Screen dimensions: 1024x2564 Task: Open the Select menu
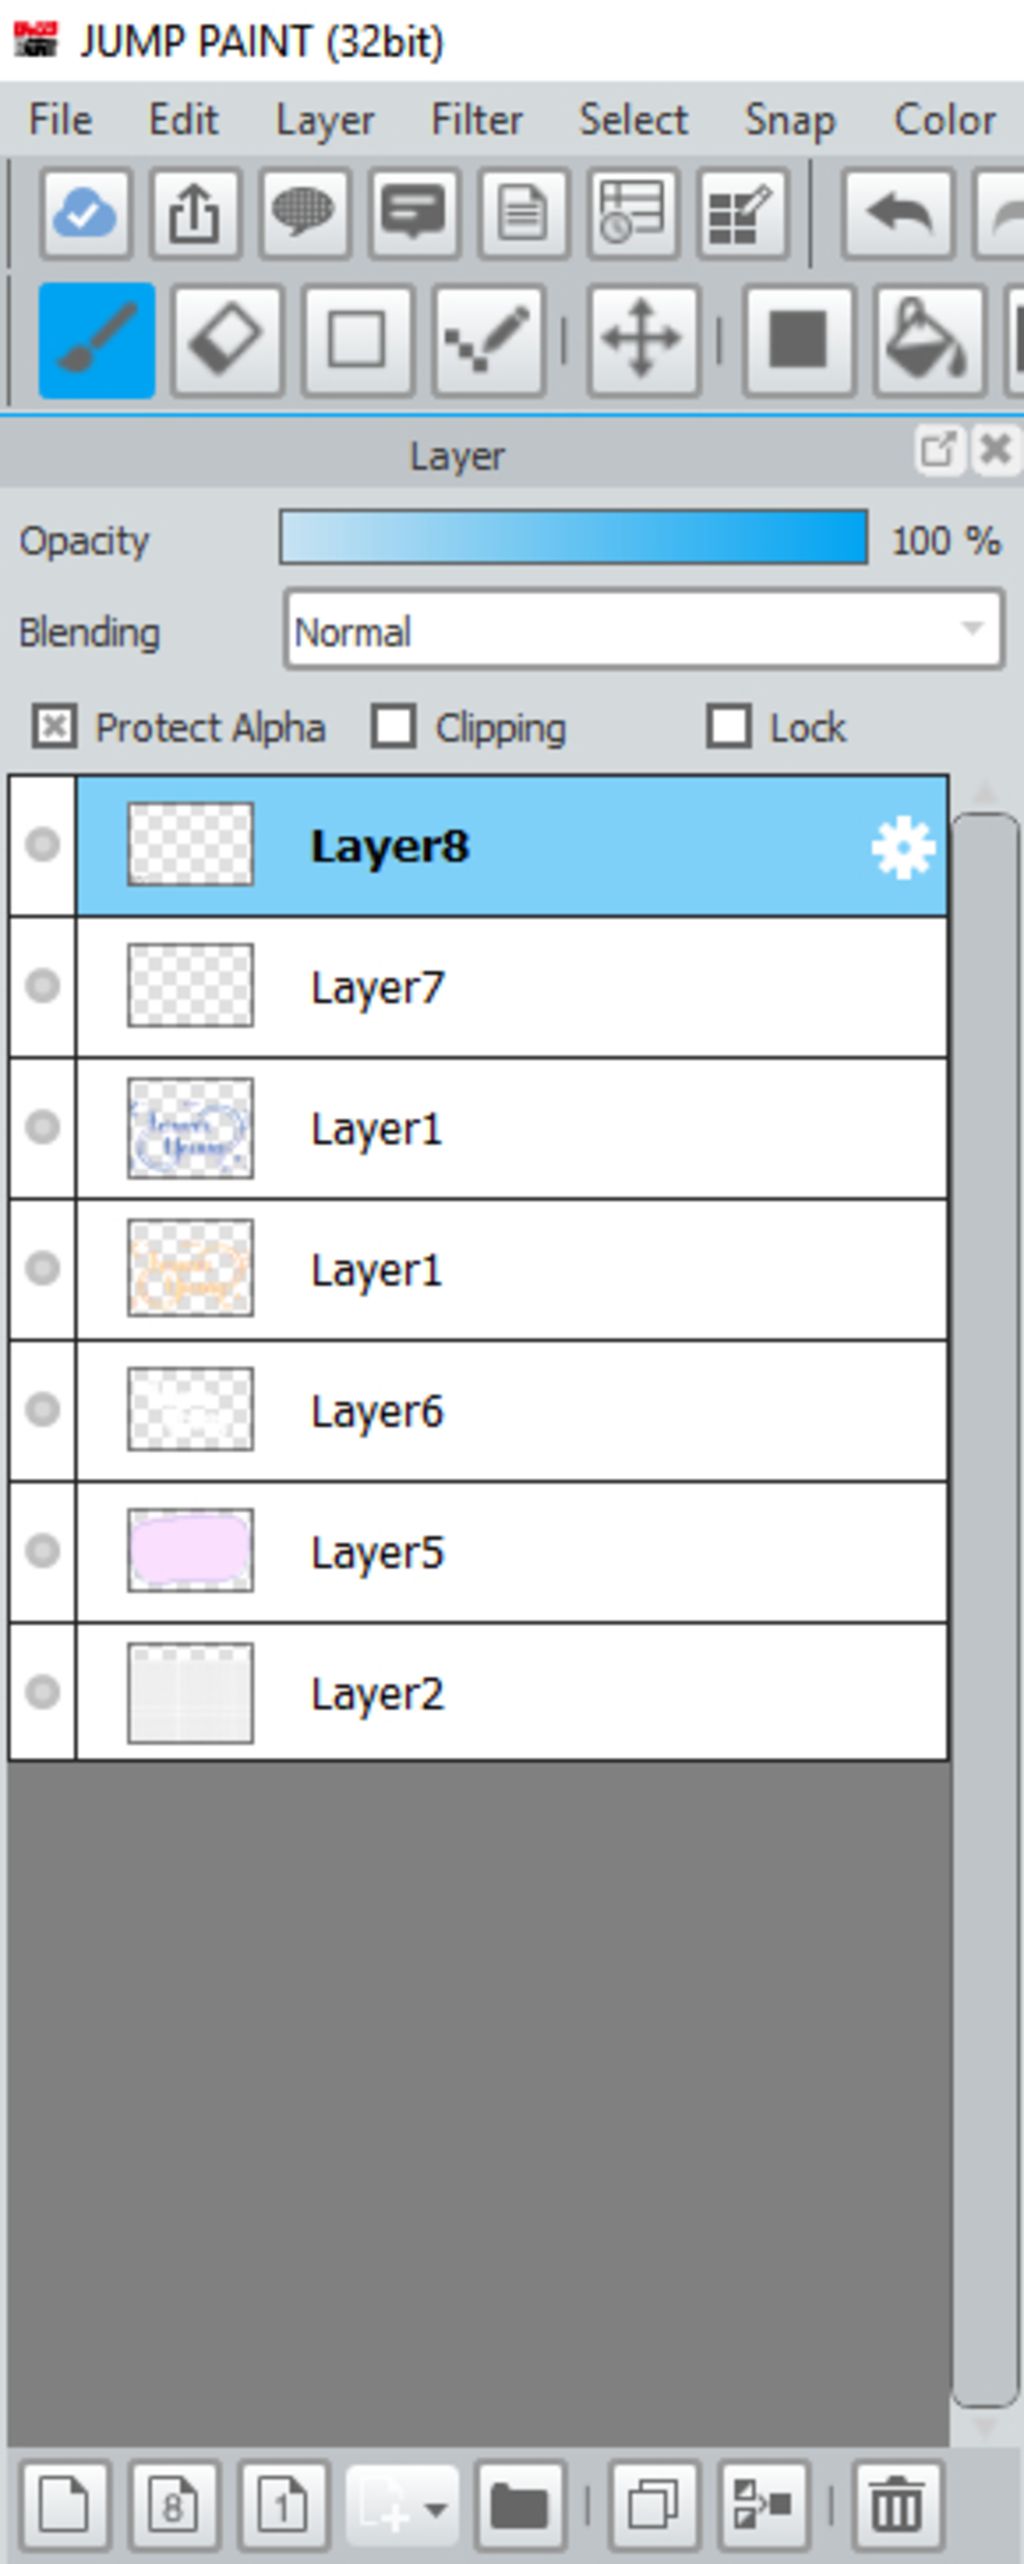tap(633, 120)
